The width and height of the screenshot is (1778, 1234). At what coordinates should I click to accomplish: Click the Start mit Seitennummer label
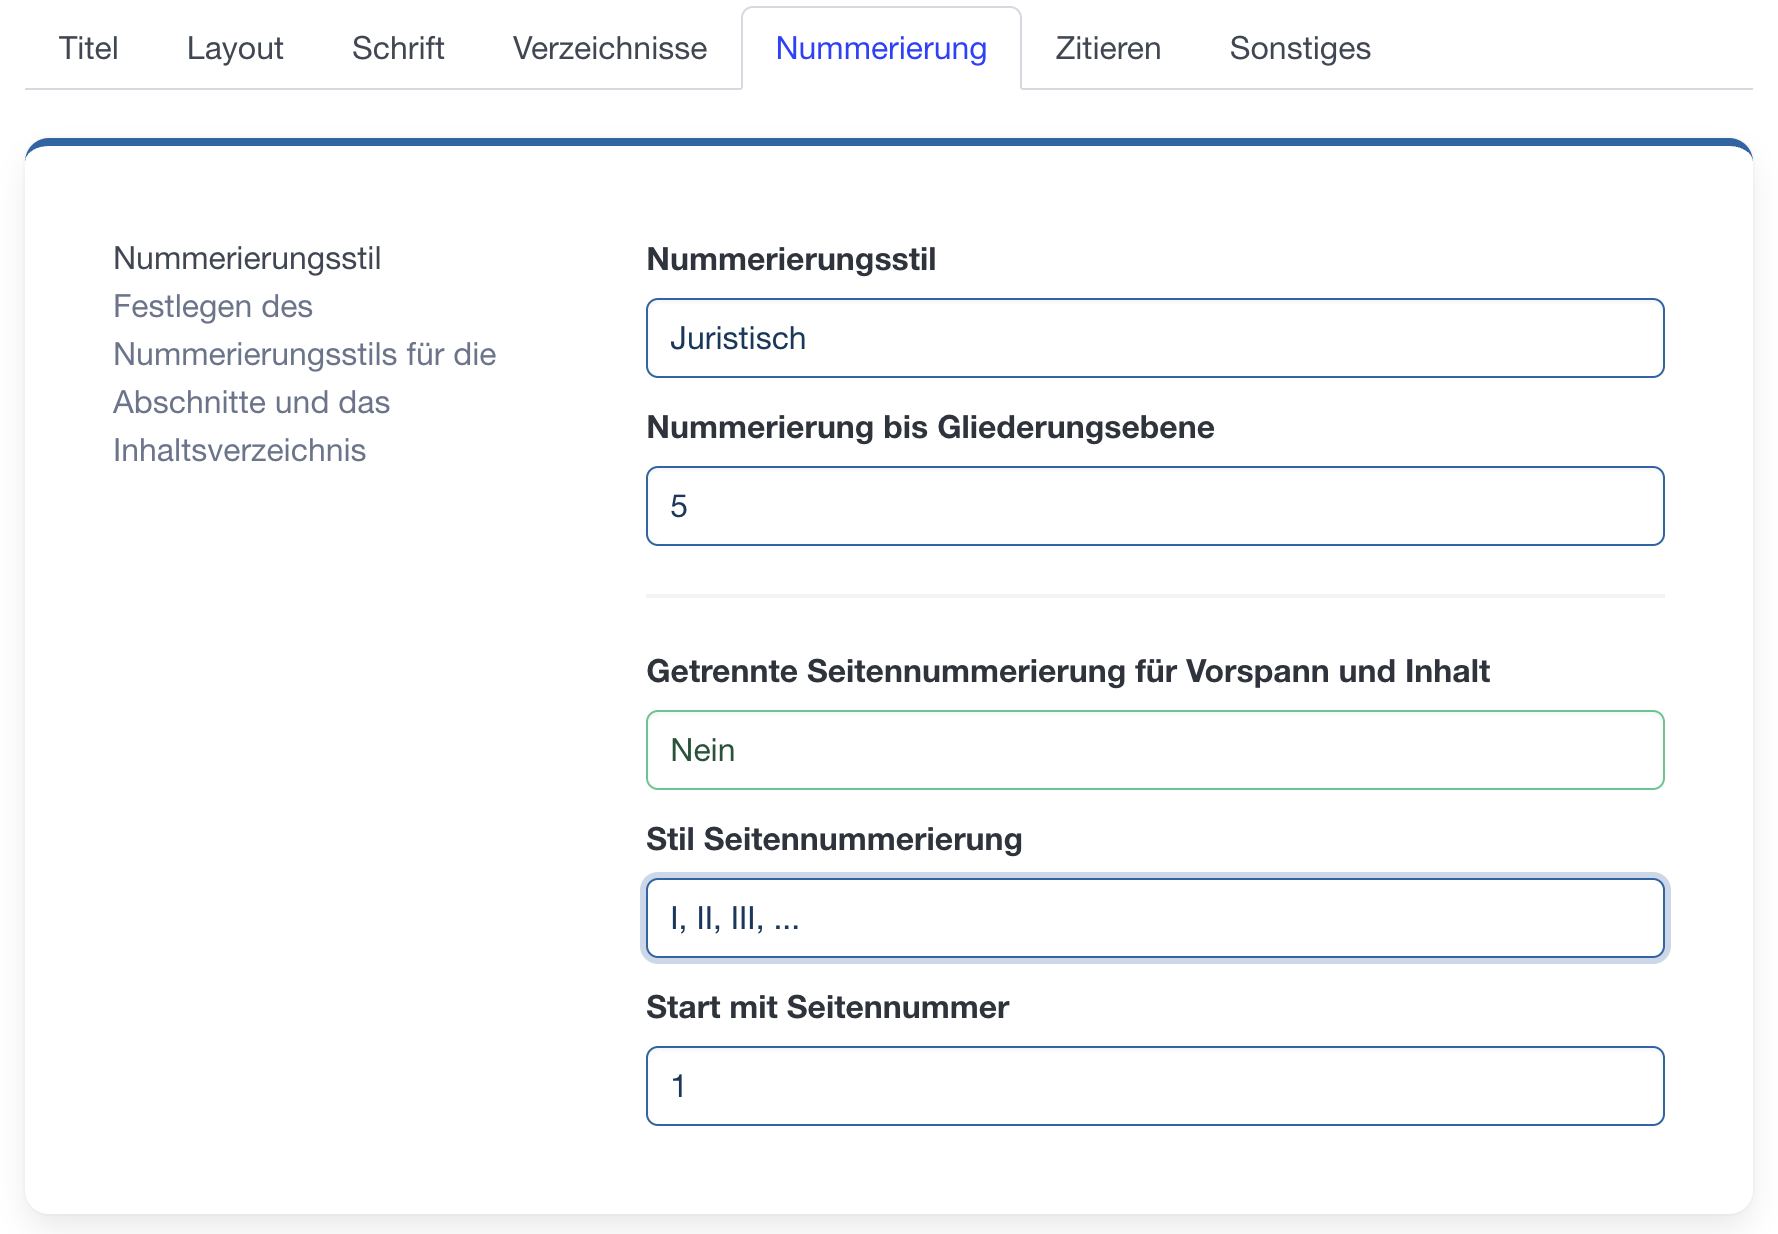[x=827, y=1007]
